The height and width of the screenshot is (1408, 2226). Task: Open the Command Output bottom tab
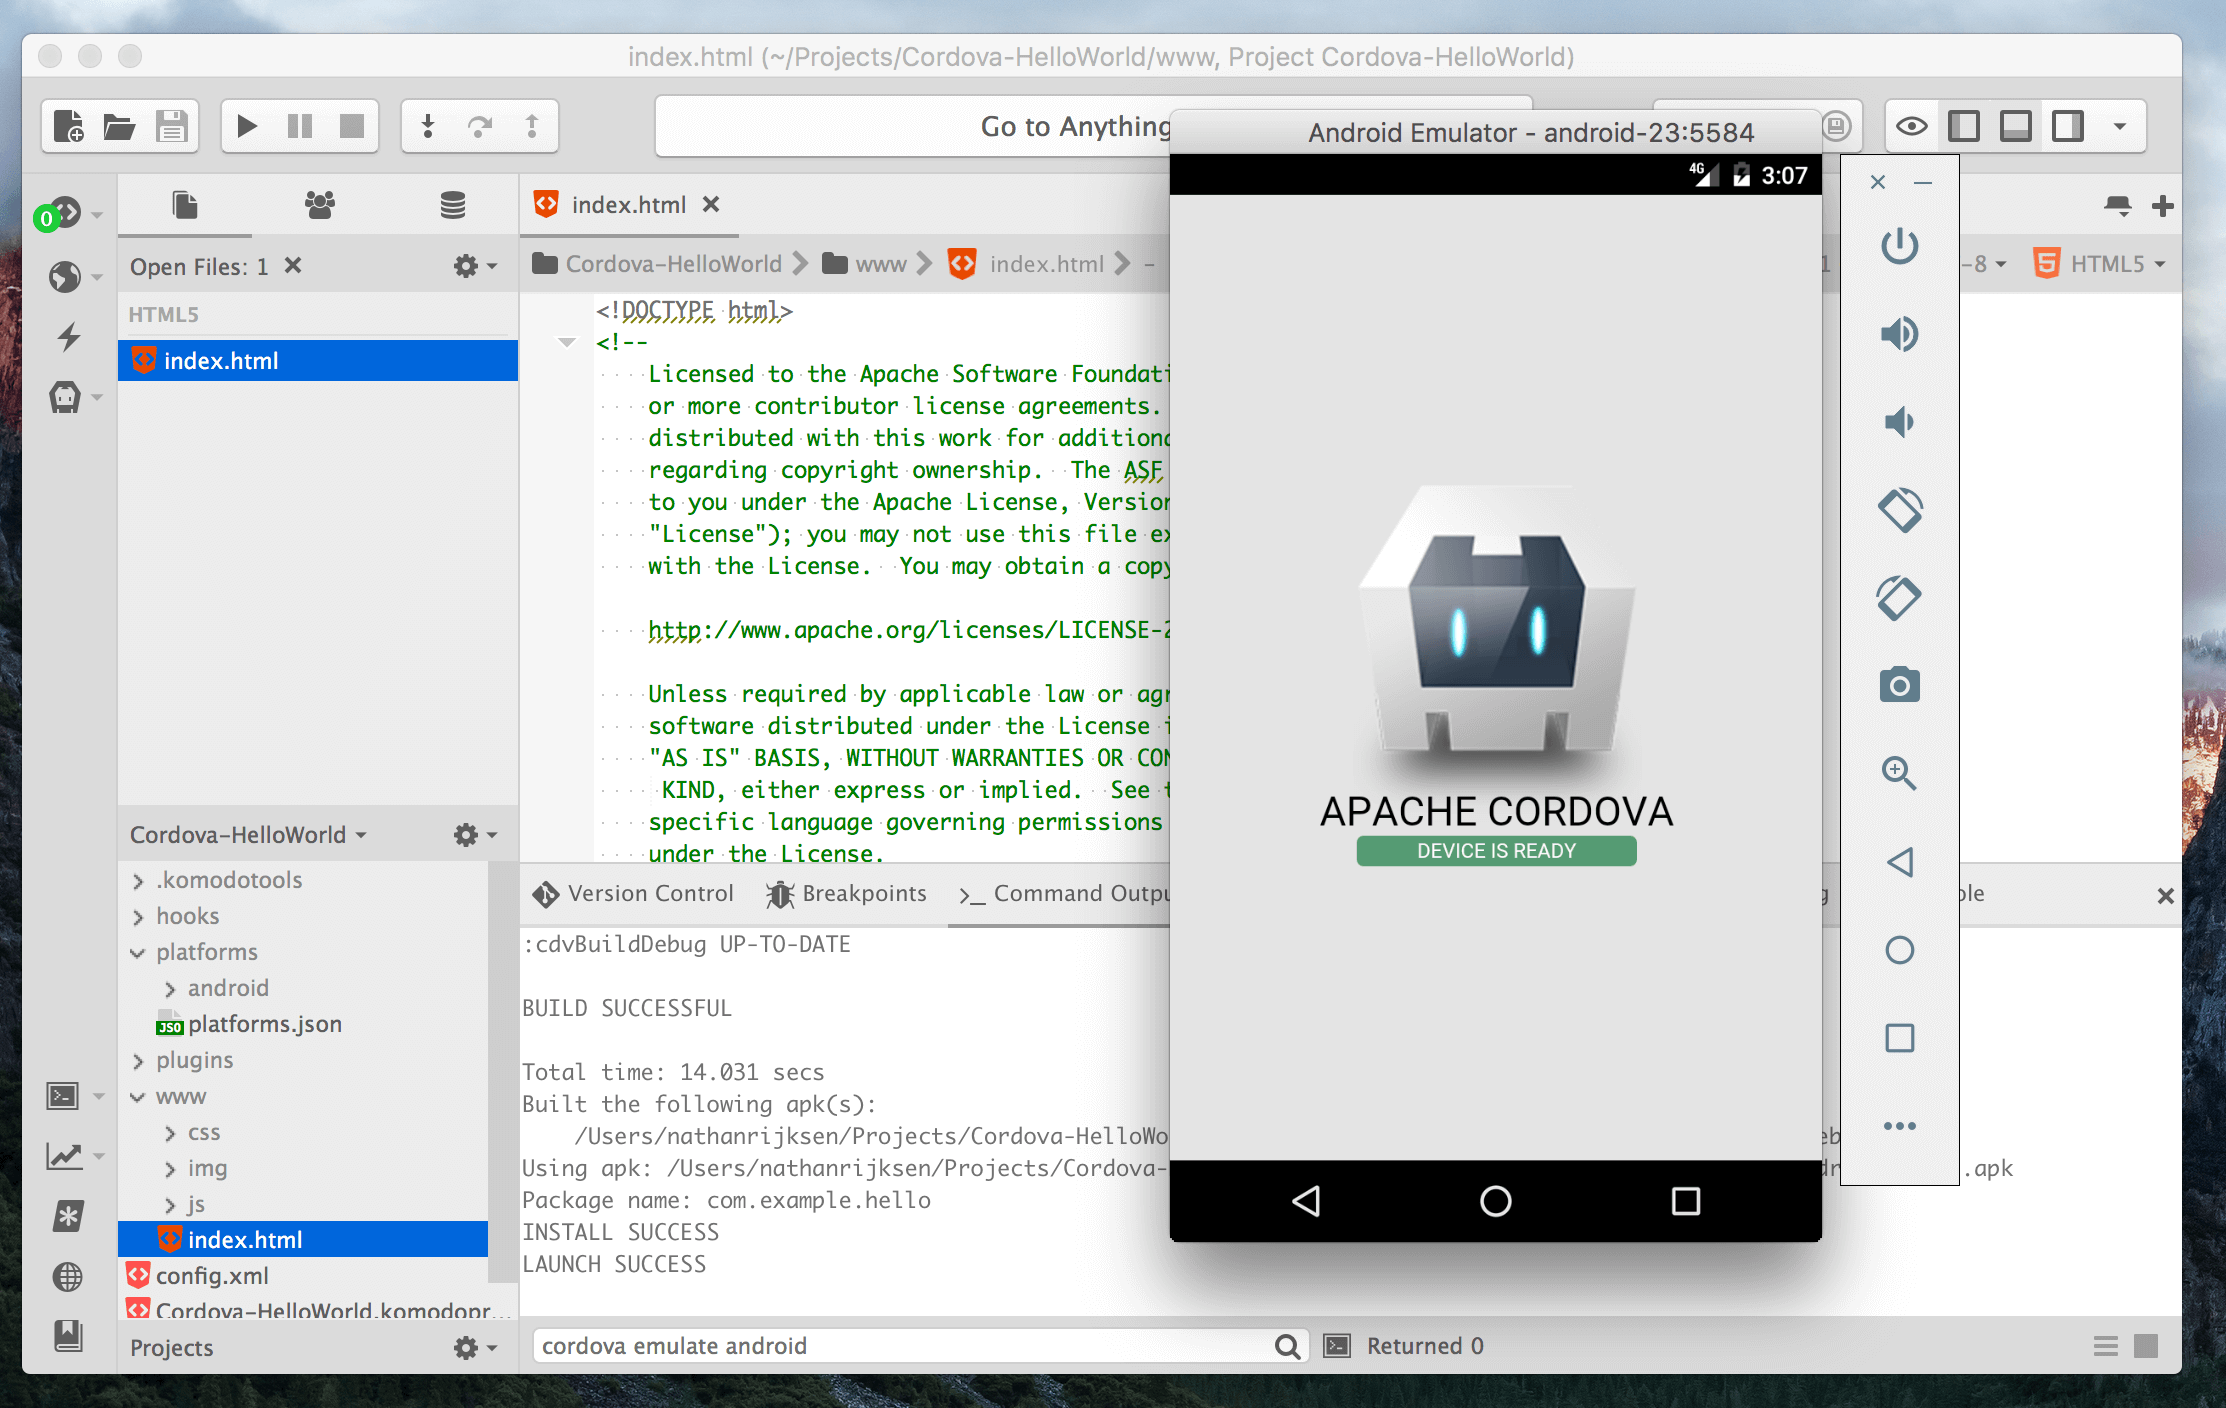1064,894
